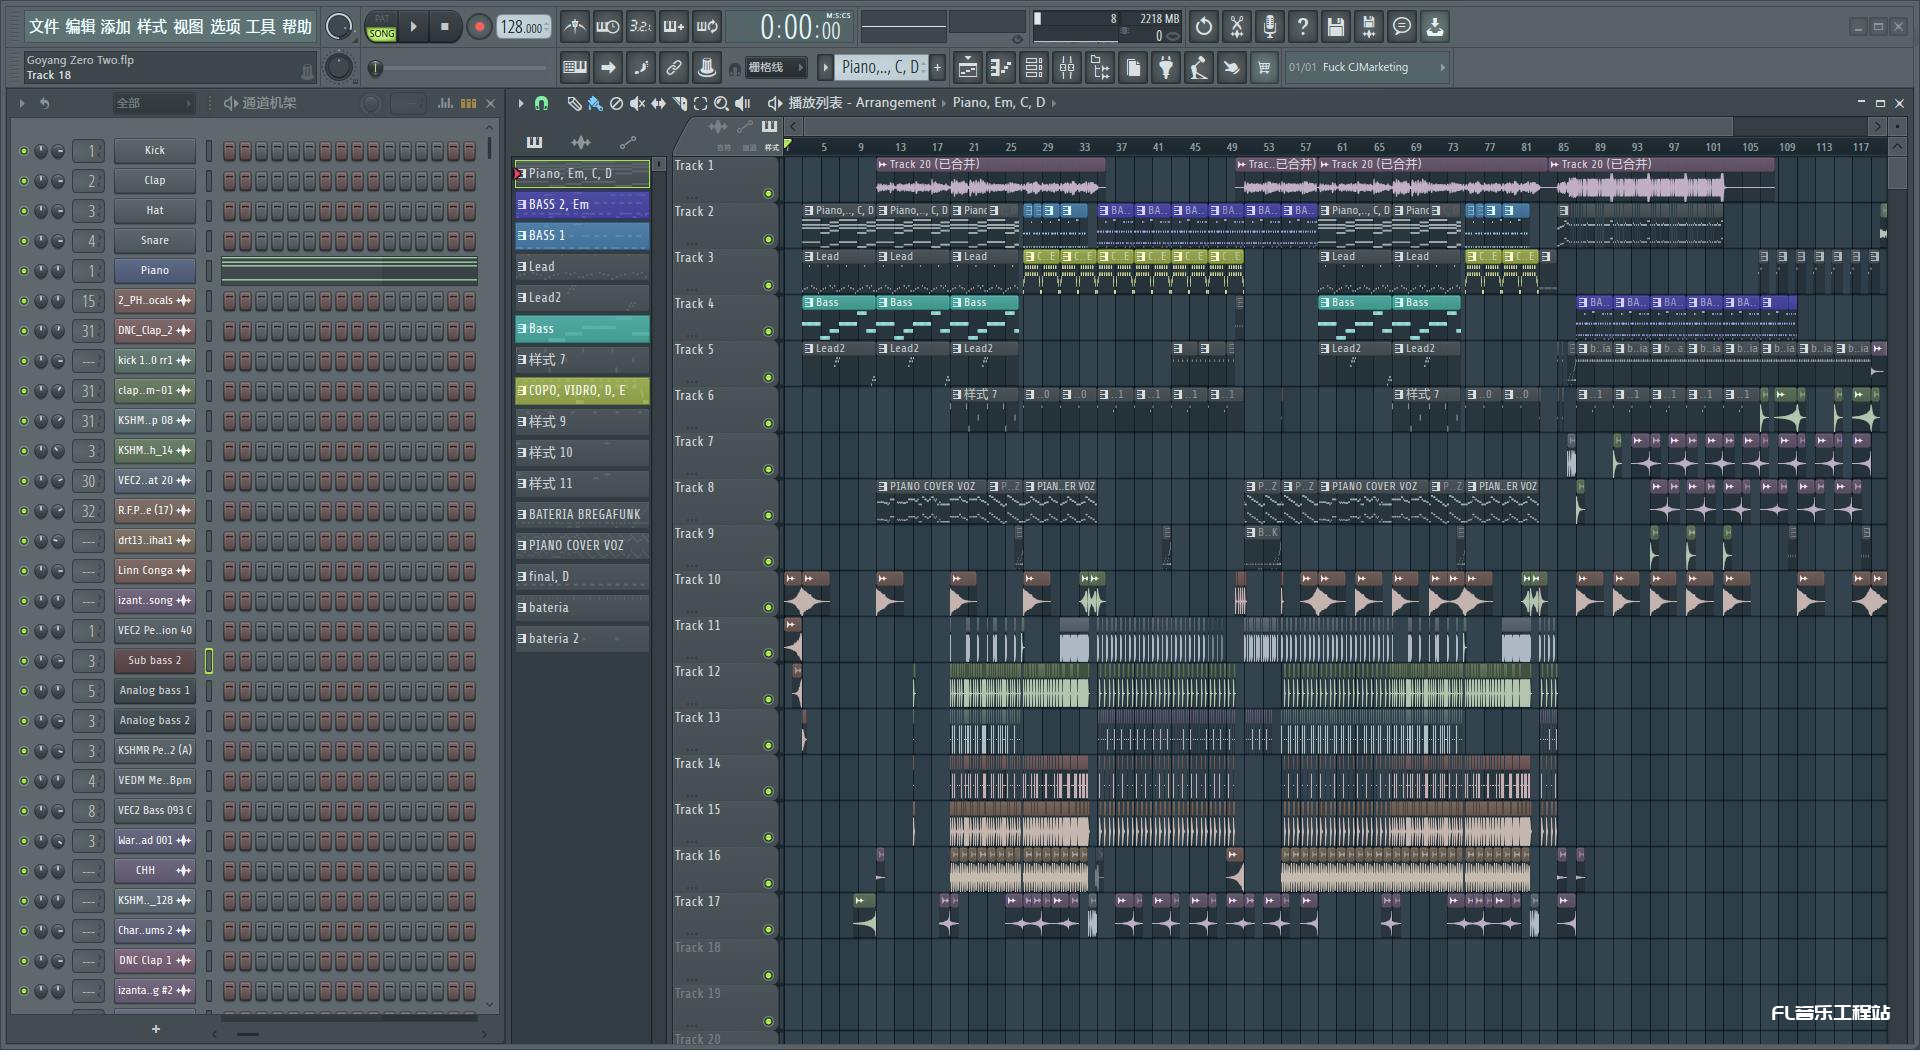The height and width of the screenshot is (1050, 1920).
Task: Toggle Track 5 mute light in playlist
Action: click(x=768, y=377)
